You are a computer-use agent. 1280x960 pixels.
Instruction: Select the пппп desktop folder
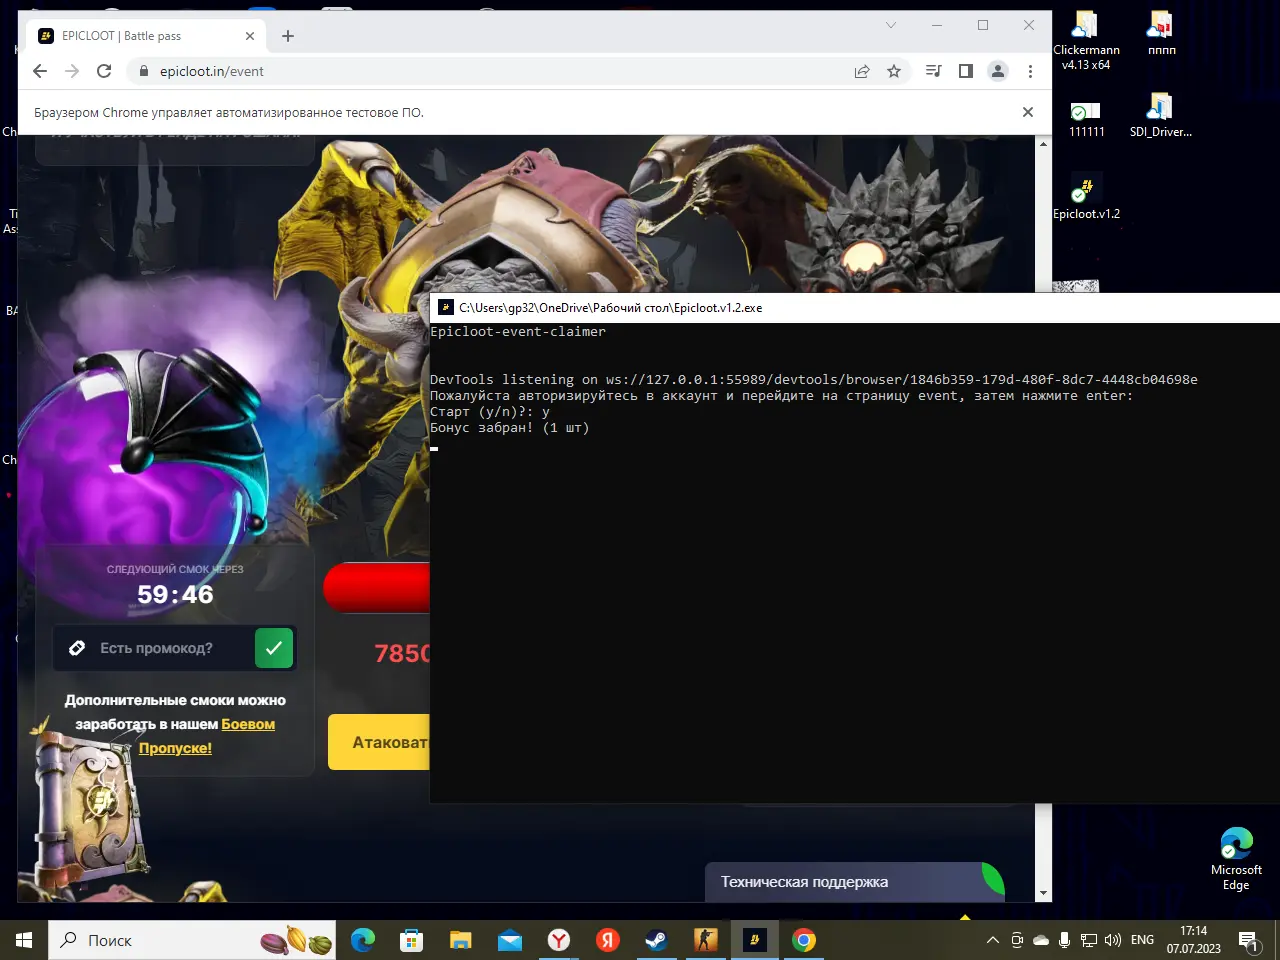(1161, 34)
